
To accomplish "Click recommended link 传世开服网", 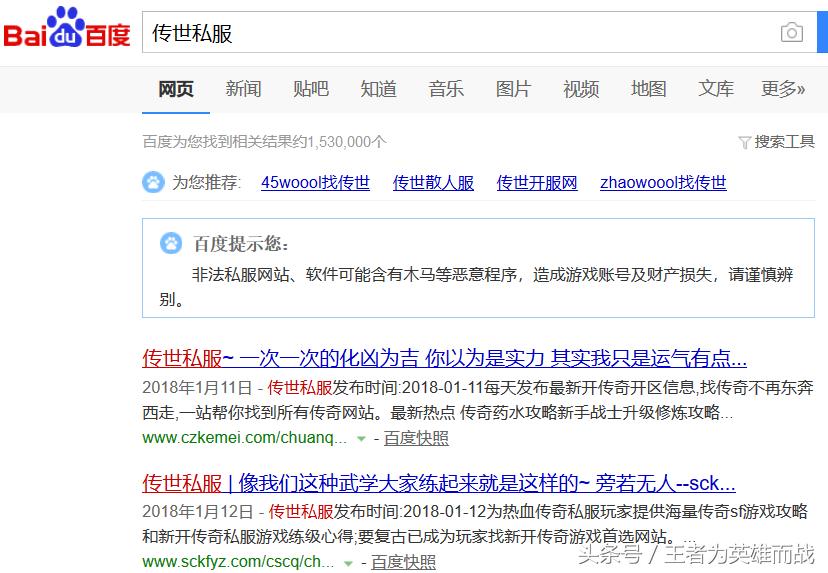I will click(x=537, y=183).
